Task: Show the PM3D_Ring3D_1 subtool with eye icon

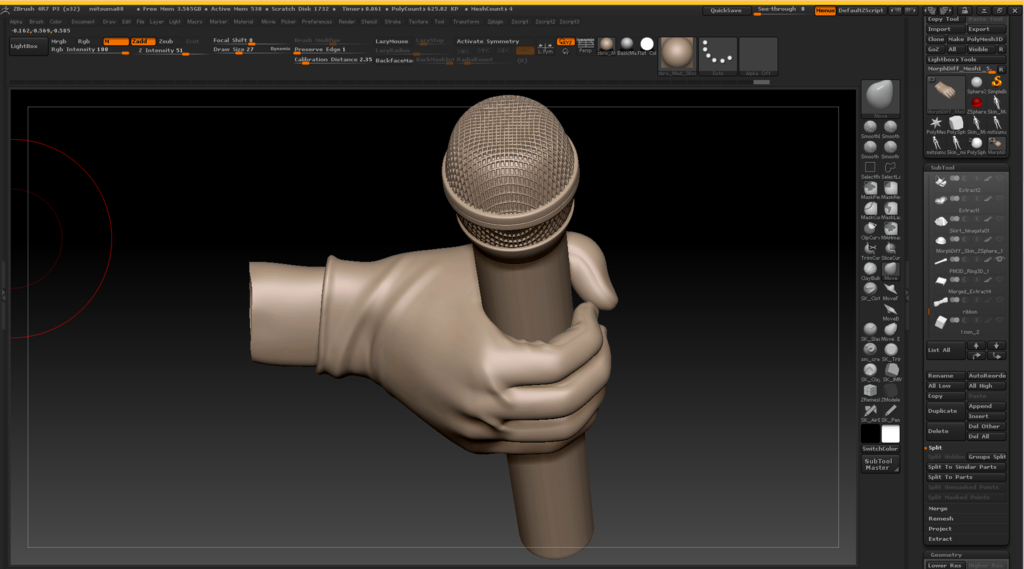Action: tap(999, 260)
